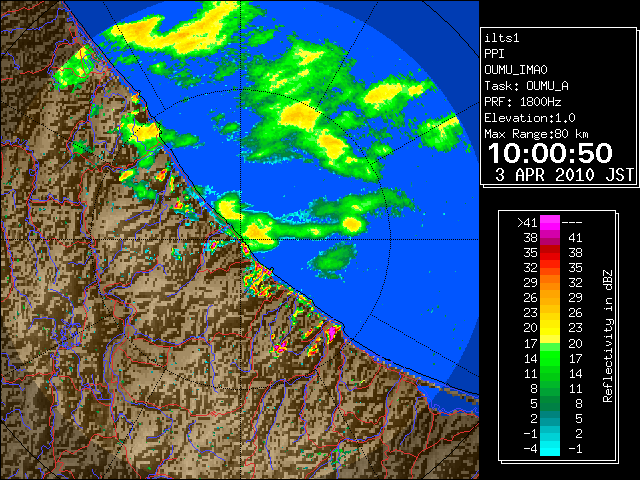The height and width of the screenshot is (480, 640).
Task: Pick the dark green legend band at 8 dBZ
Action: 550,389
